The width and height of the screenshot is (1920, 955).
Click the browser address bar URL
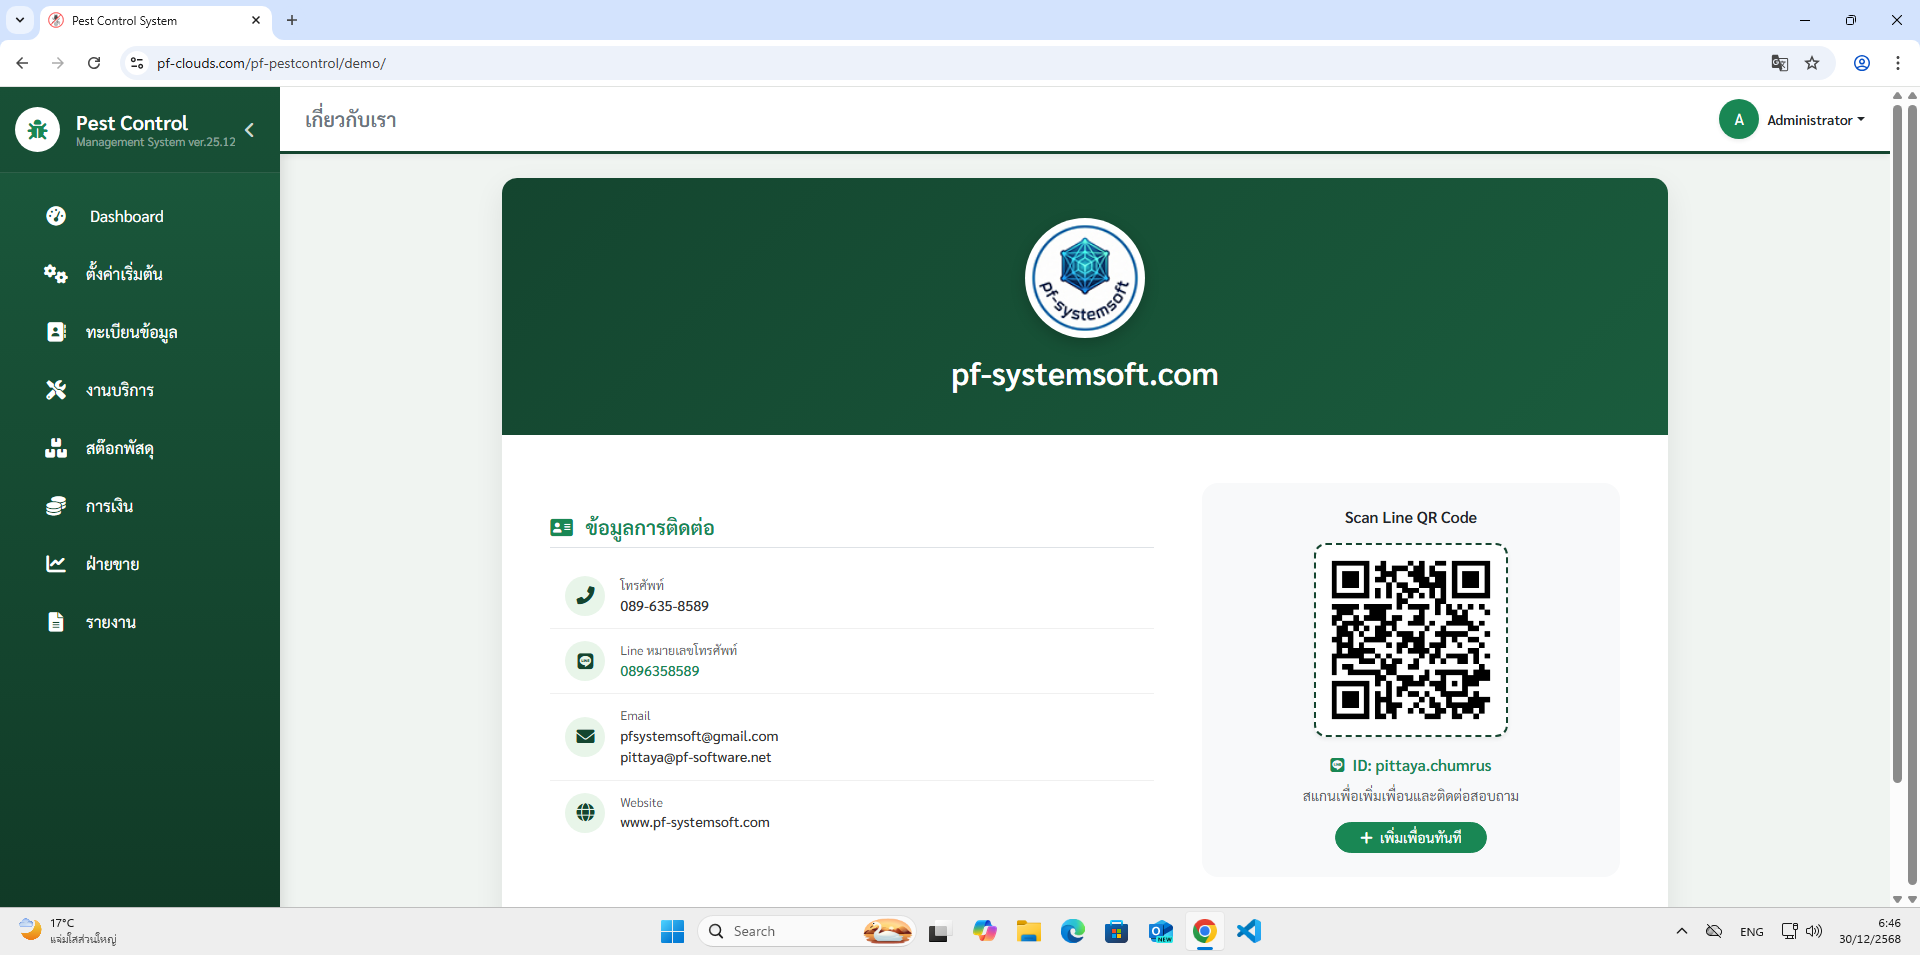[x=271, y=63]
